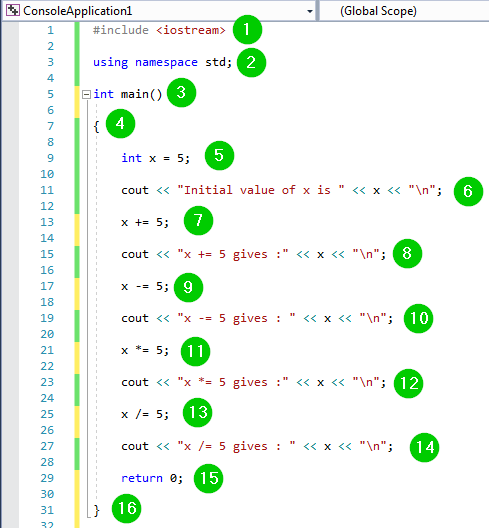Click green annotation circle number 10
The image size is (489, 528).
pyautogui.click(x=419, y=318)
